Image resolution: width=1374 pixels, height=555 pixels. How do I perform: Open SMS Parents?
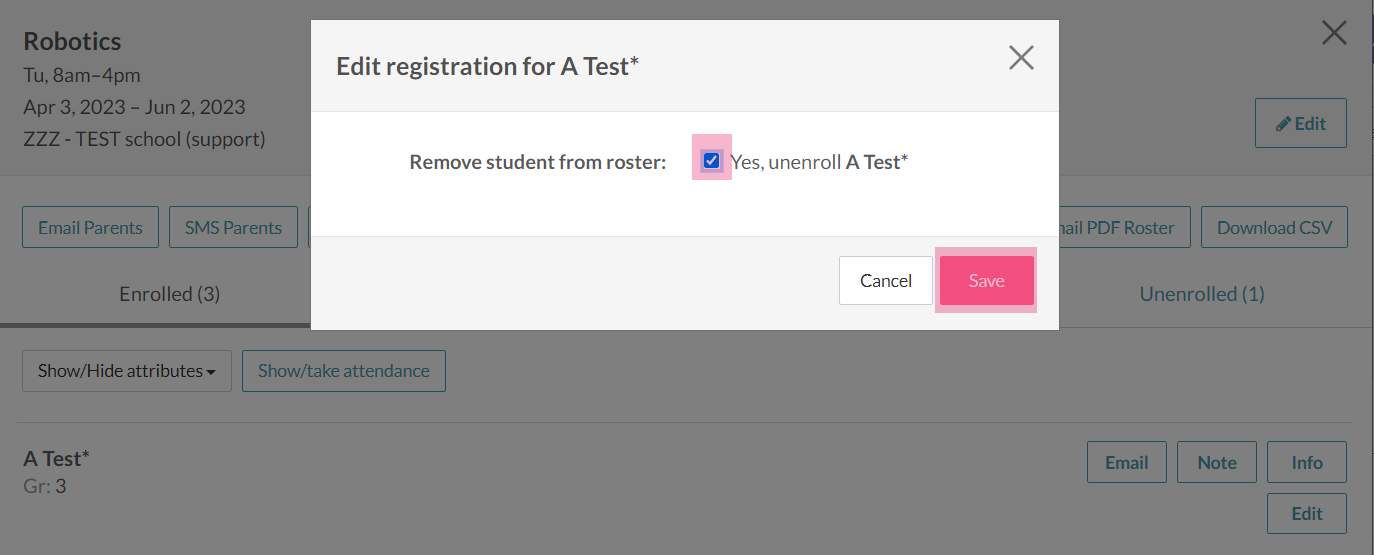pyautogui.click(x=233, y=228)
